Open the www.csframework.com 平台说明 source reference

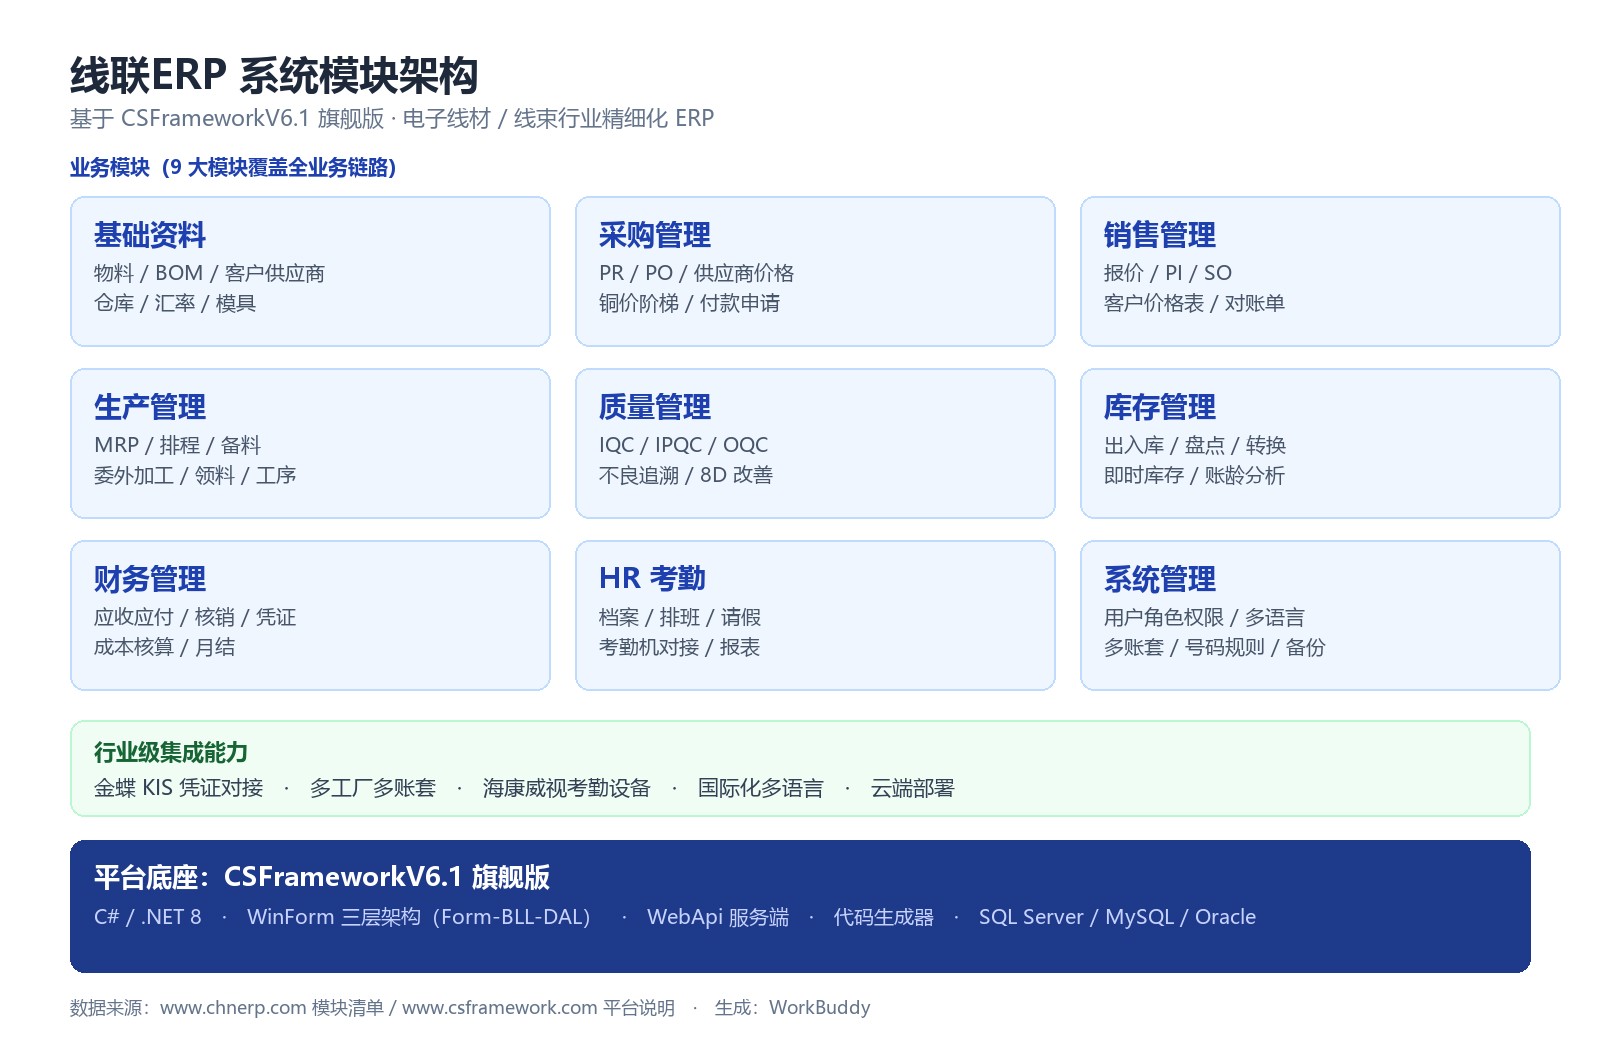pos(538,1007)
